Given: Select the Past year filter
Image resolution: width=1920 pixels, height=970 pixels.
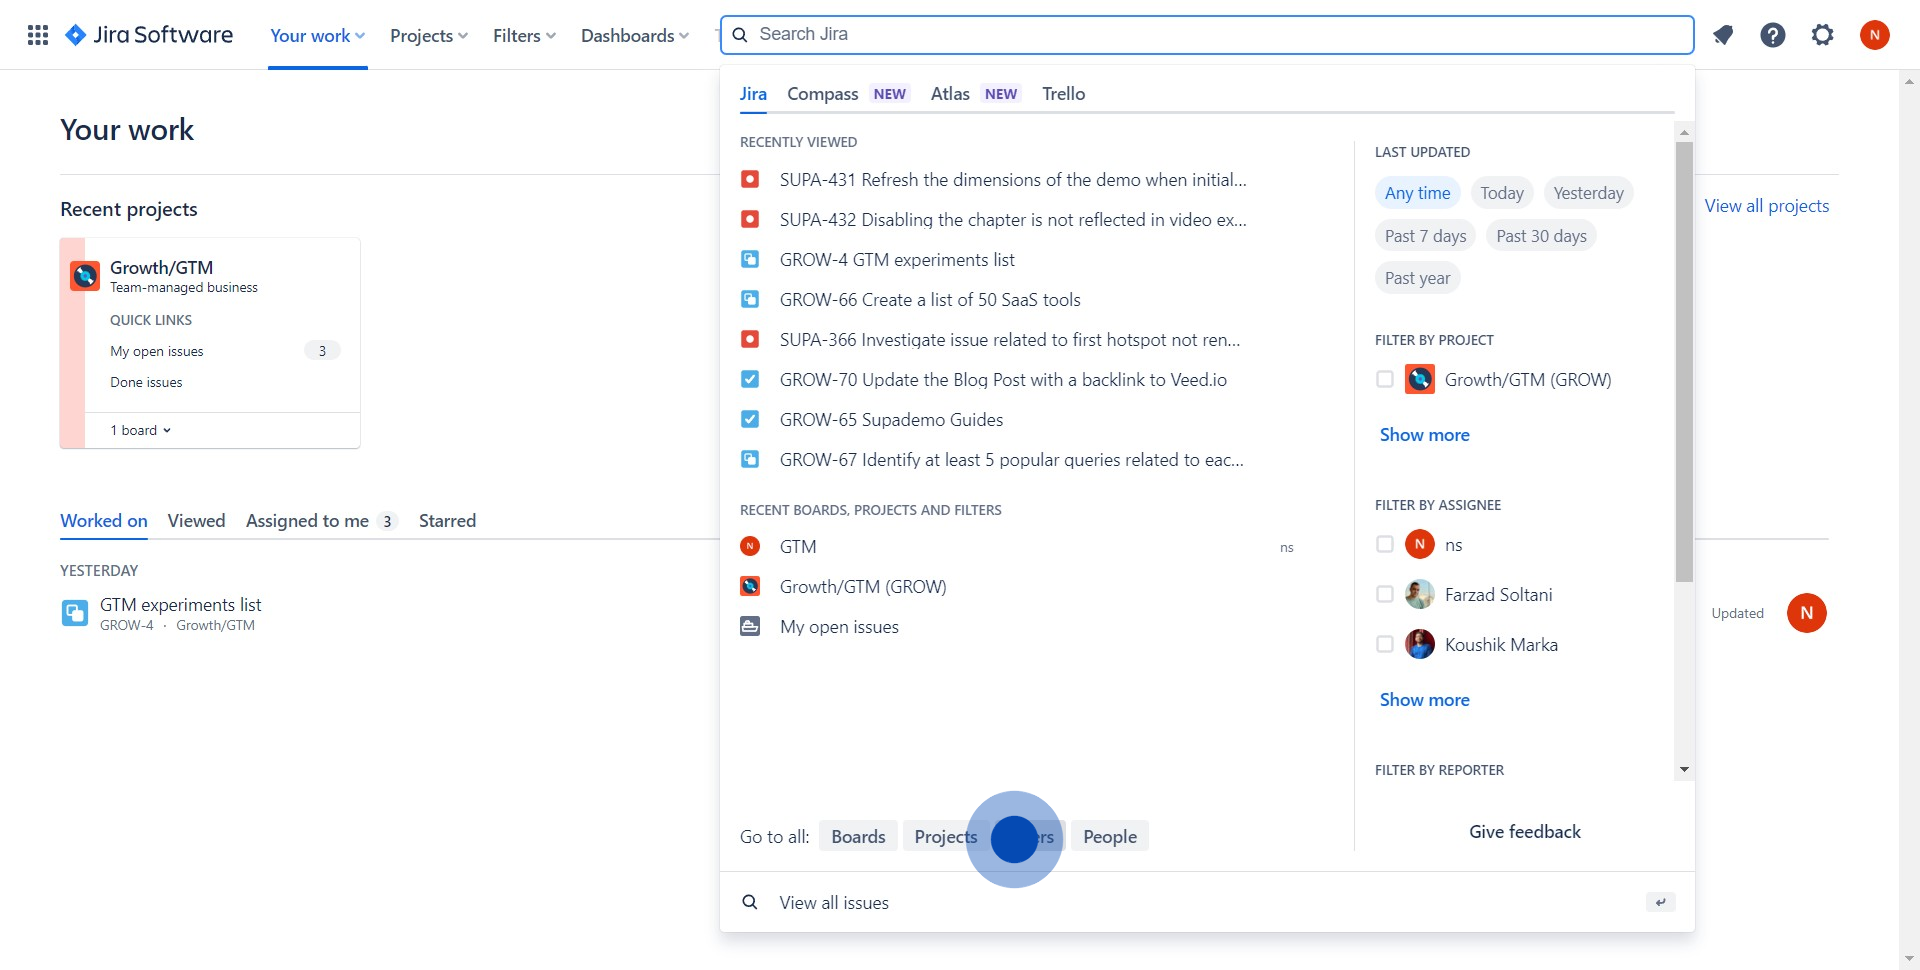Looking at the screenshot, I should (1417, 278).
